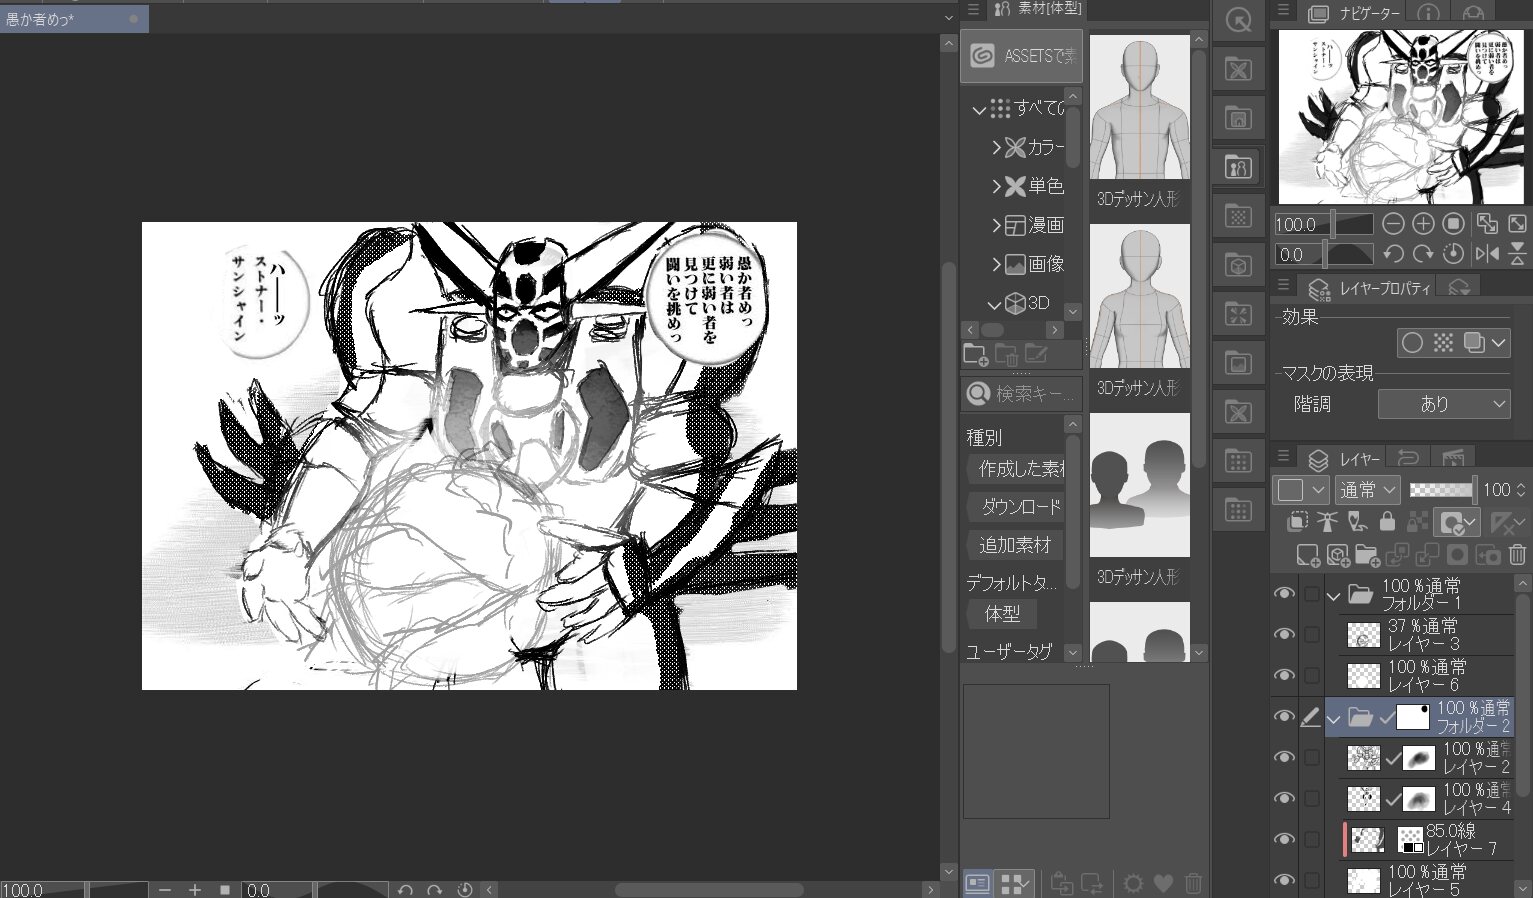Viewport: 1533px width, 898px height.
Task: Check the selection box beside レイヤー 3
Action: pyautogui.click(x=1312, y=635)
